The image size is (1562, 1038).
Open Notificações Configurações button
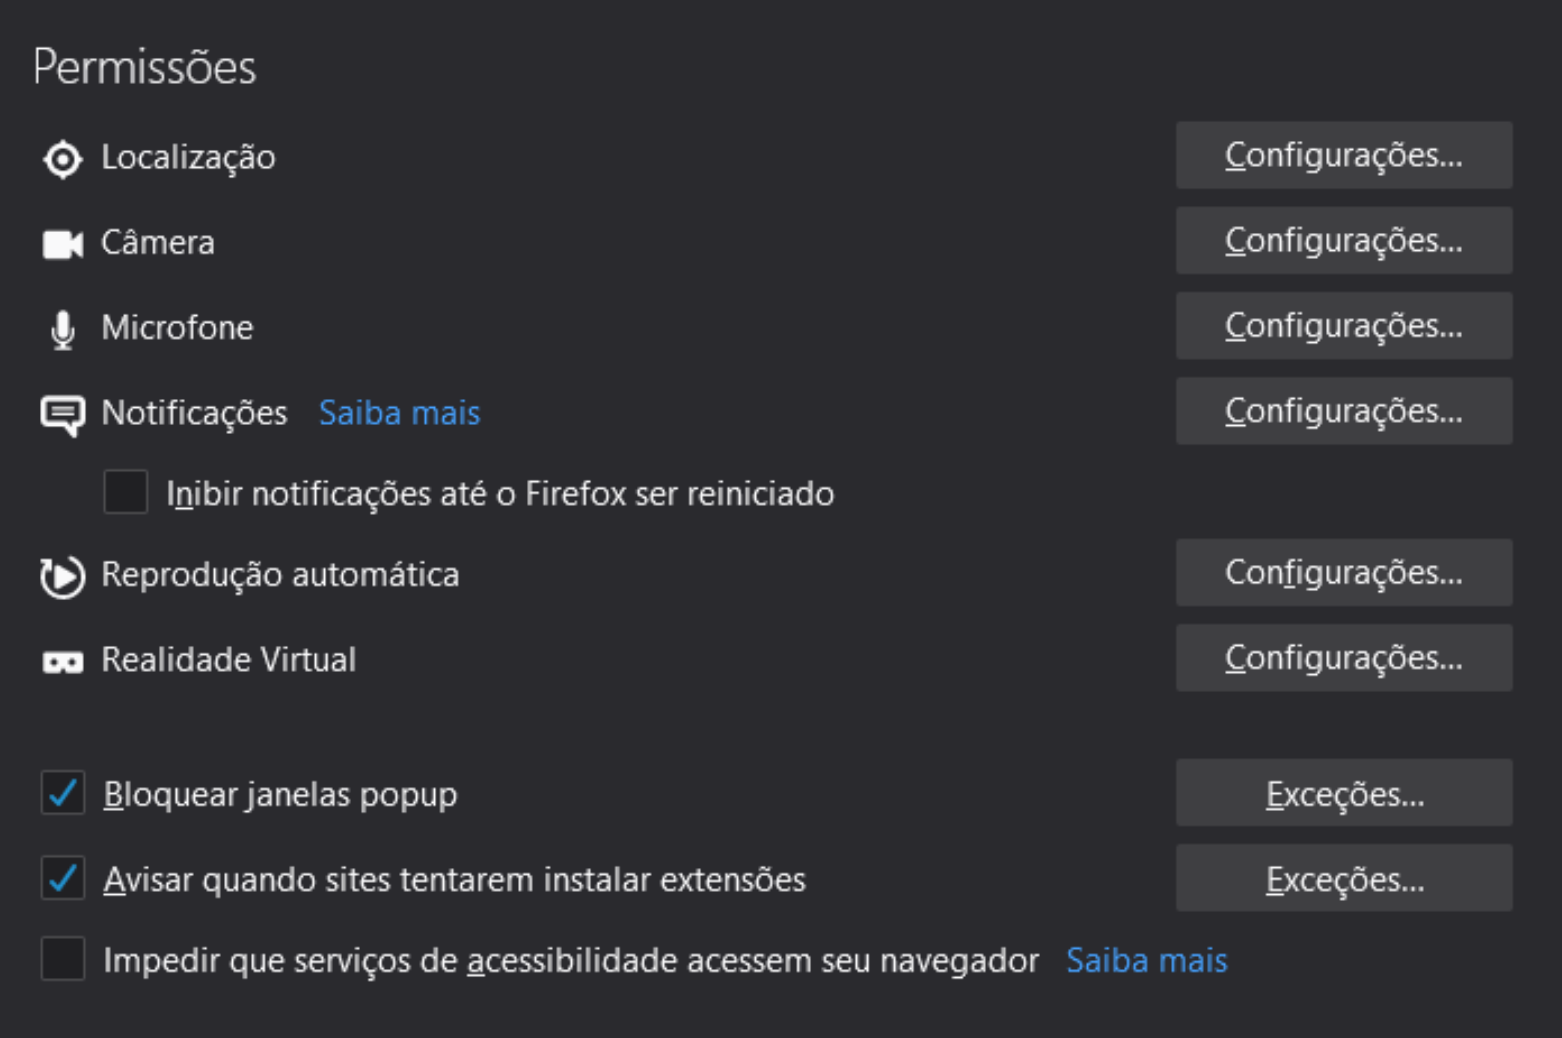click(x=1343, y=411)
